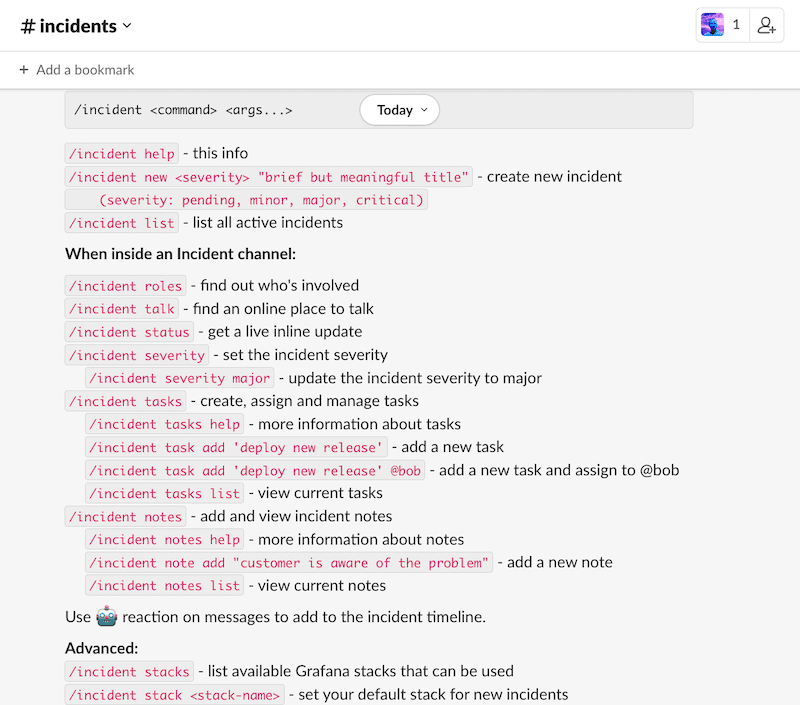
Task: Click the /incident notes list command
Action: (x=164, y=585)
